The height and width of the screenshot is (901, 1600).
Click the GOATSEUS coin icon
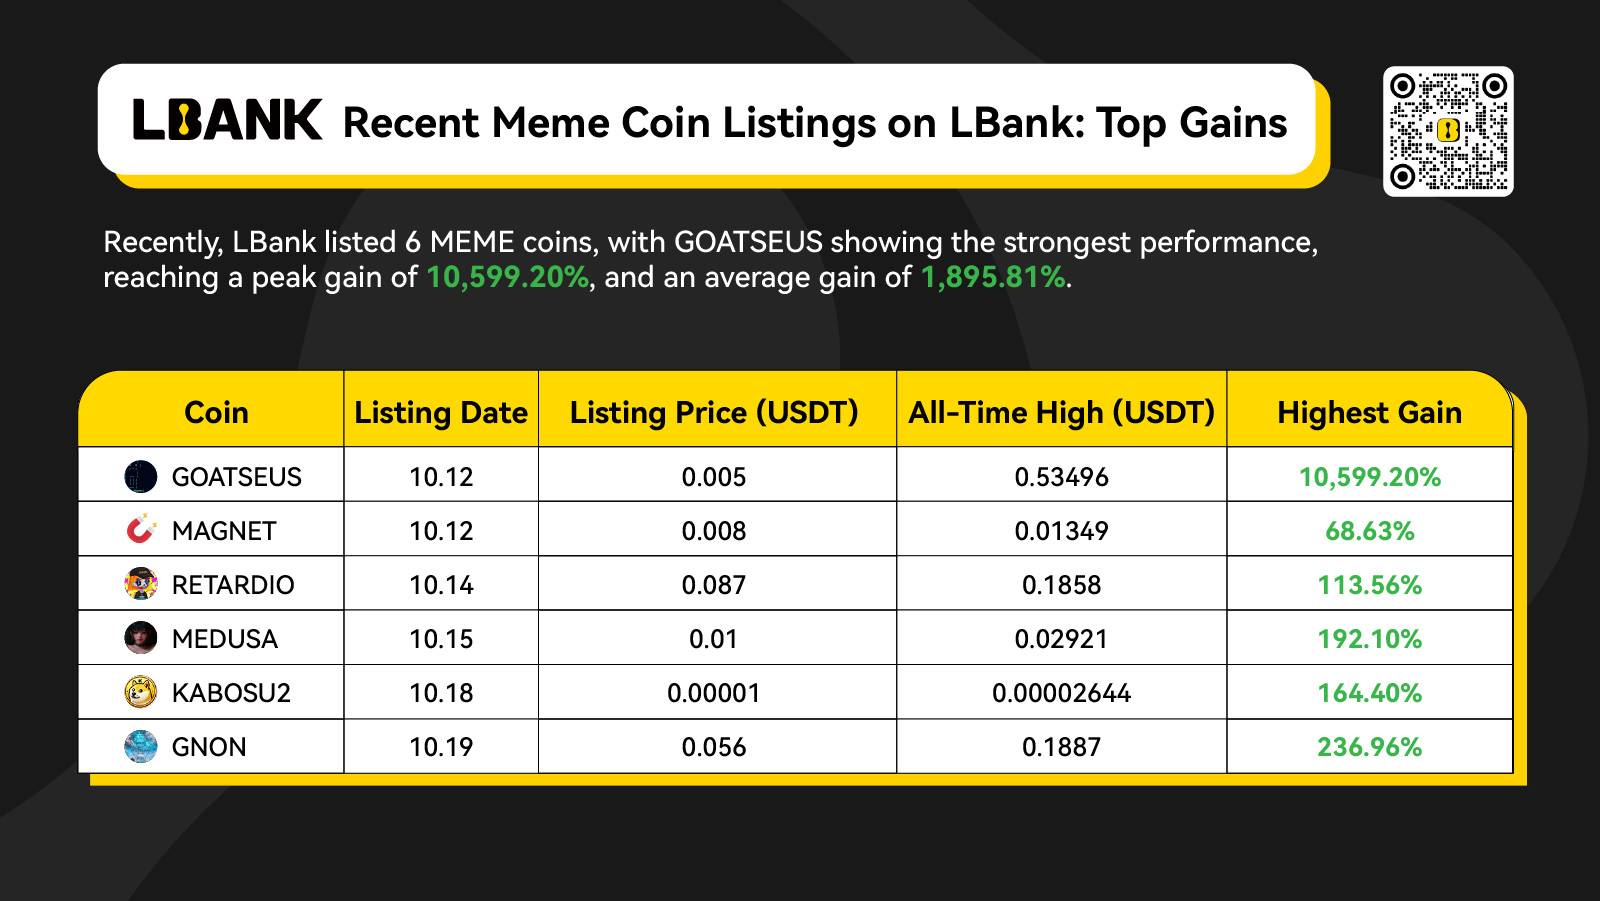point(141,476)
